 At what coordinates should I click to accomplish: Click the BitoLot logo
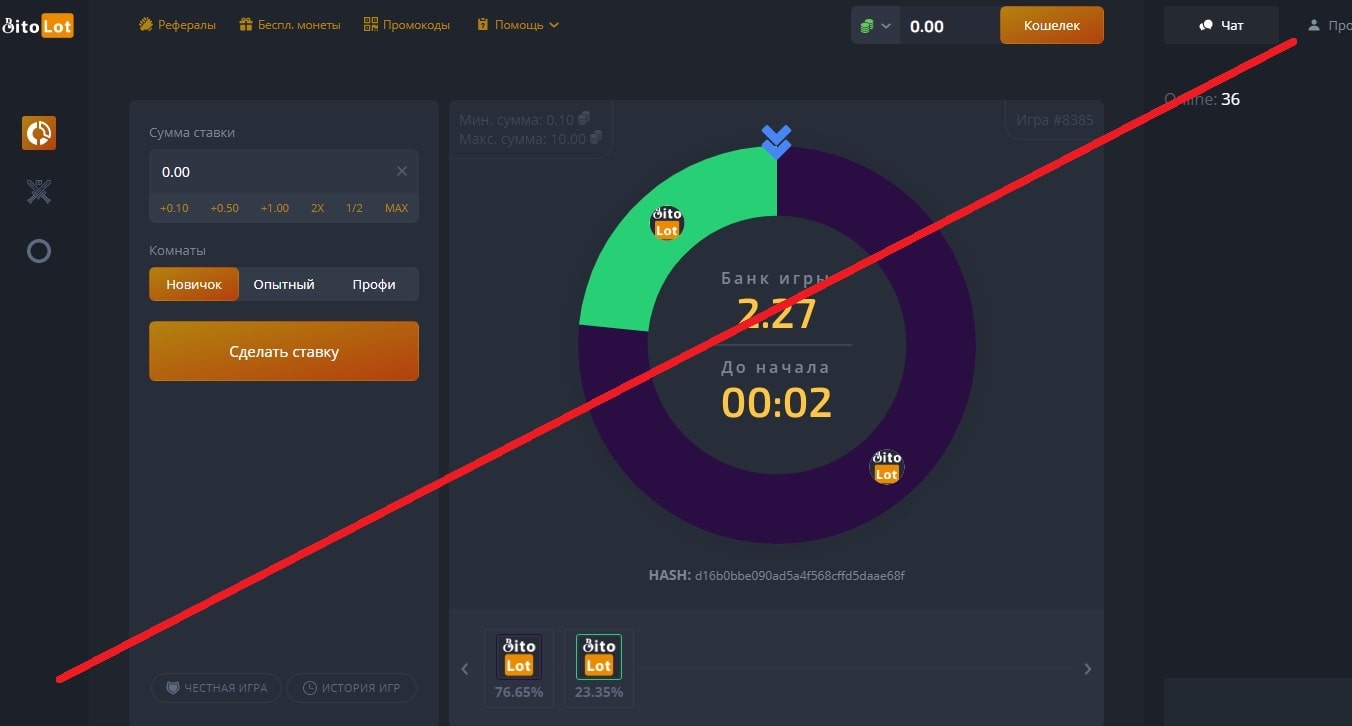click(37, 26)
